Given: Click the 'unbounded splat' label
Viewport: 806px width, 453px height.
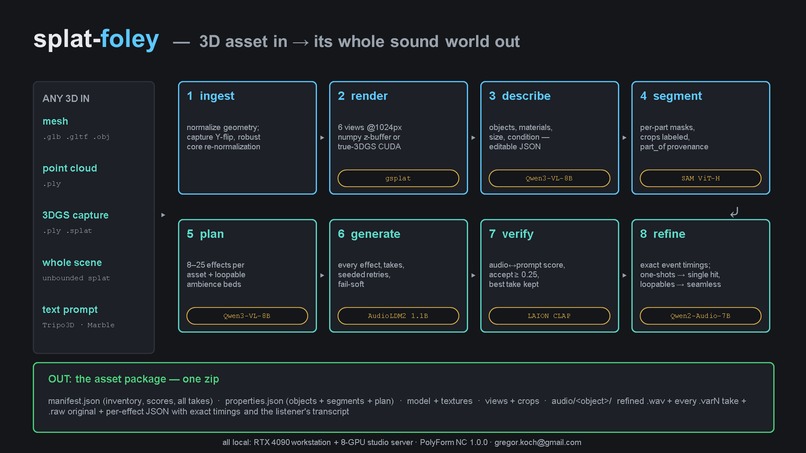Looking at the screenshot, I should pos(76,278).
